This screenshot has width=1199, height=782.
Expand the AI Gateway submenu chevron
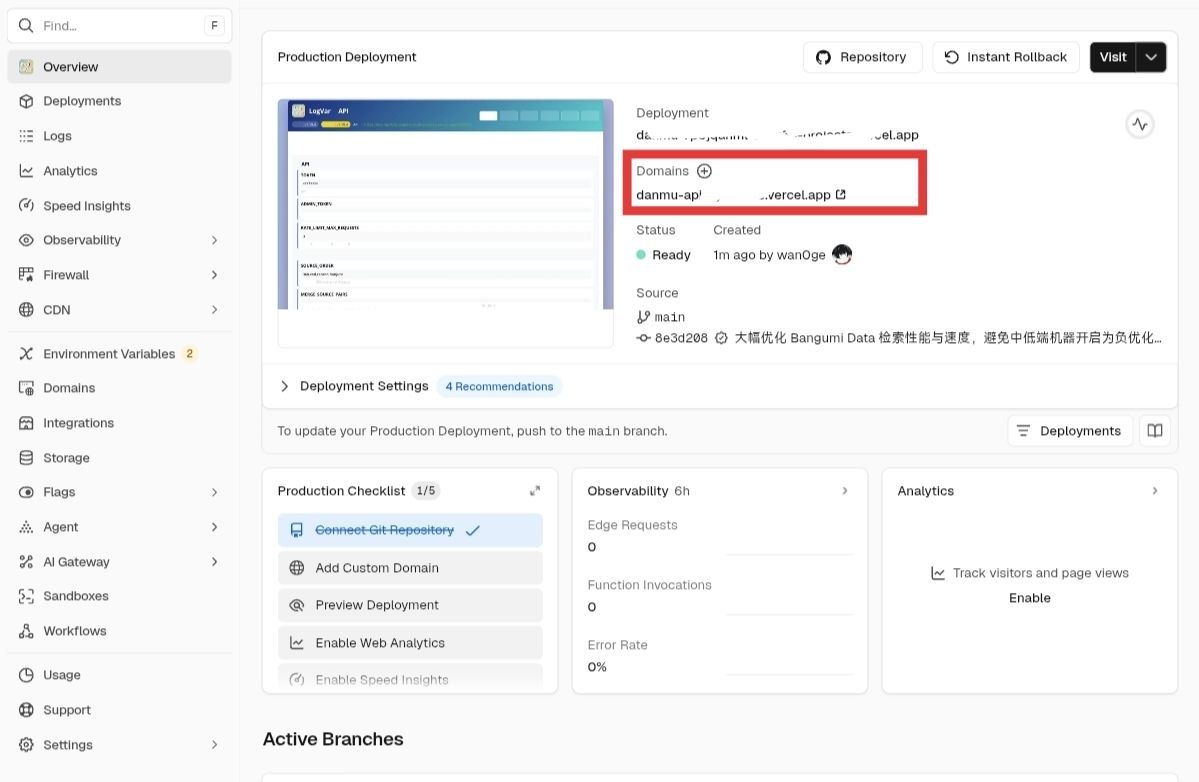tap(214, 562)
